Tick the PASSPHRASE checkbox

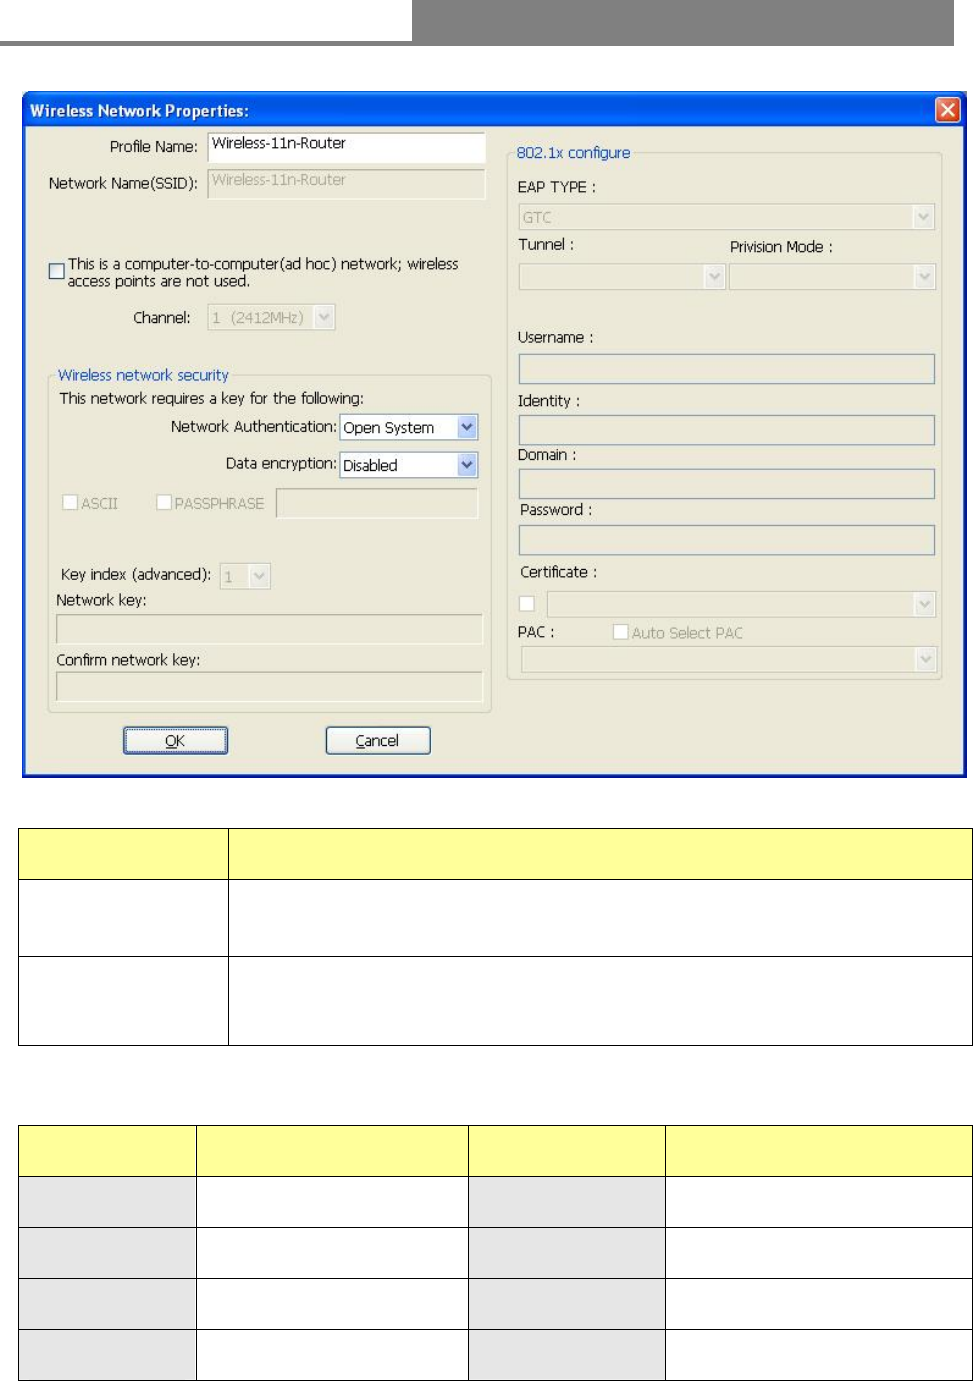[x=164, y=503]
